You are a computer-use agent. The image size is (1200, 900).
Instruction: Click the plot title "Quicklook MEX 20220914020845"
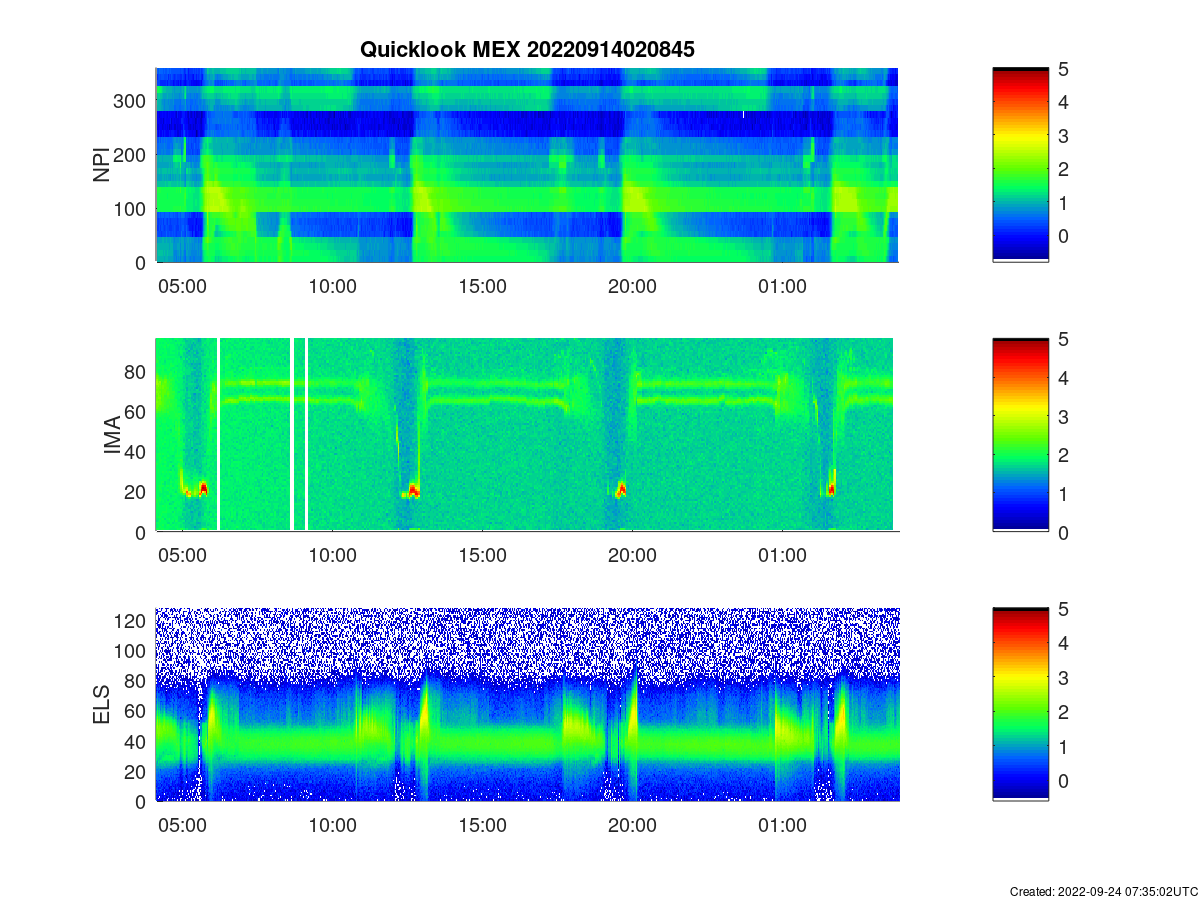527,49
